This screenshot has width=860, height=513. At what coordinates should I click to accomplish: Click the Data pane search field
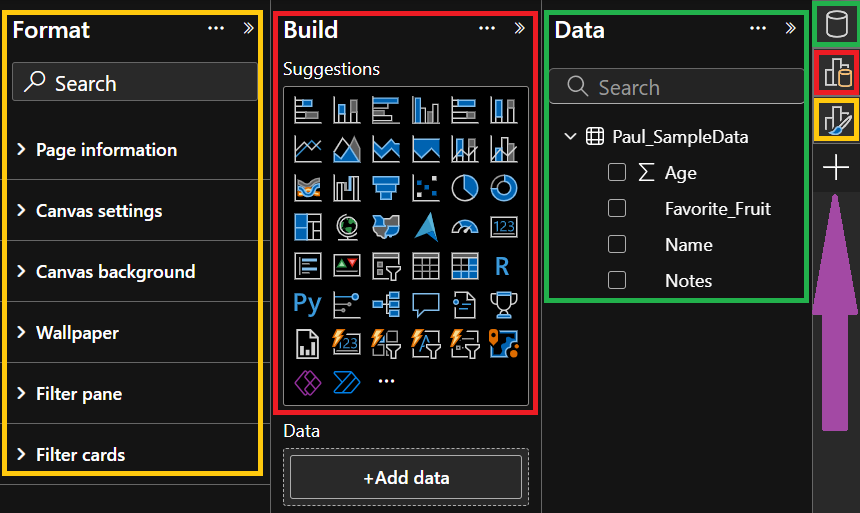[x=676, y=88]
